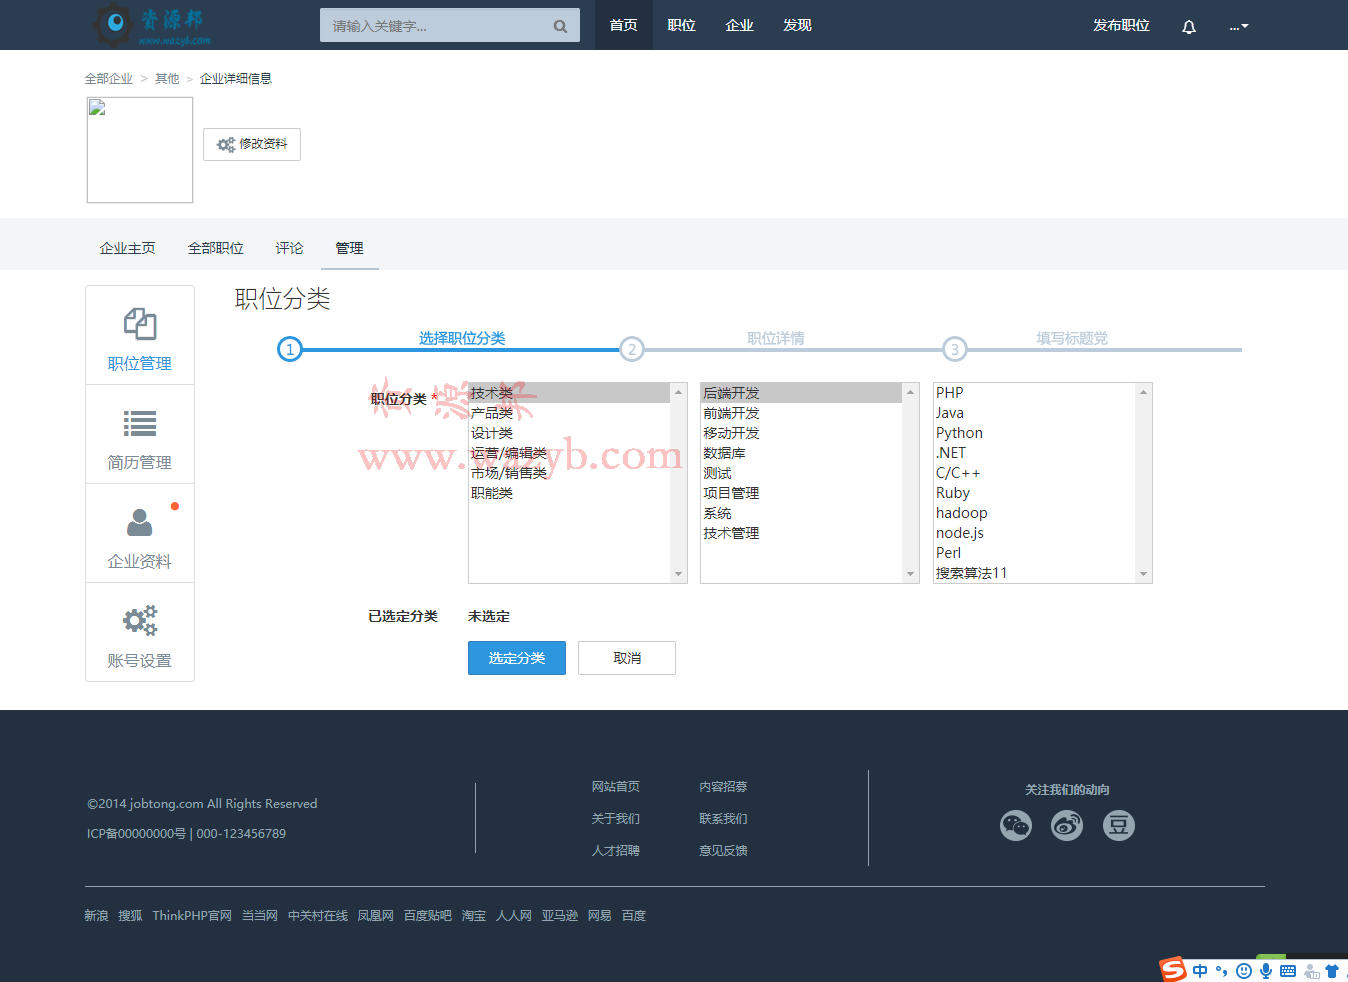This screenshot has height=982, width=1348.
Task: Click the WeChat follow icon
Action: click(1016, 825)
